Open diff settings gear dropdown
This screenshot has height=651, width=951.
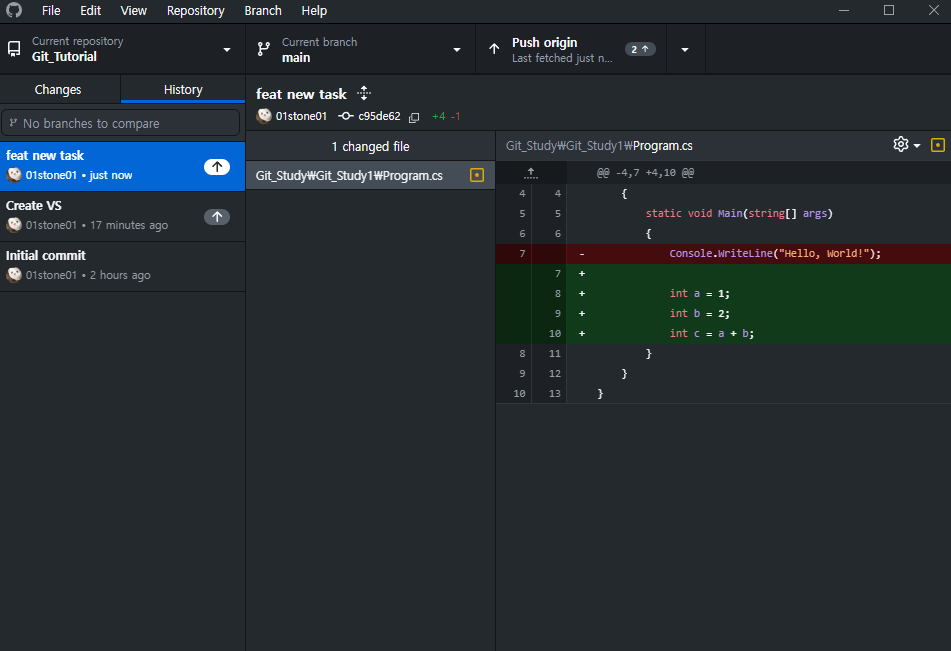click(x=907, y=145)
